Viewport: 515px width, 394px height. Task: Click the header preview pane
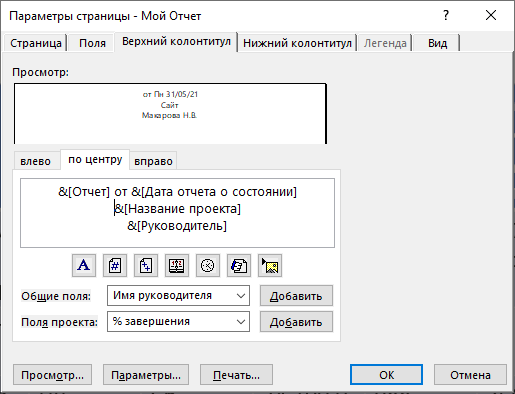pos(170,114)
